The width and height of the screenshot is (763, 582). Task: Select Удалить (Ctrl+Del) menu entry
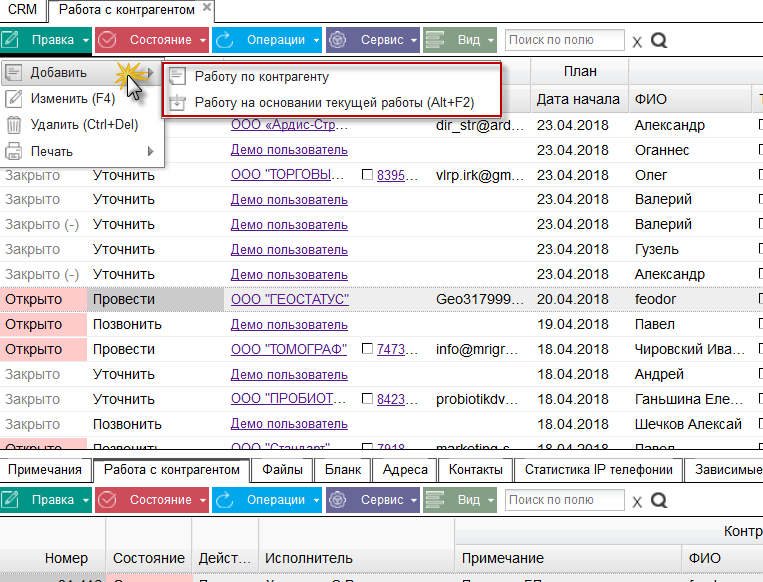84,125
